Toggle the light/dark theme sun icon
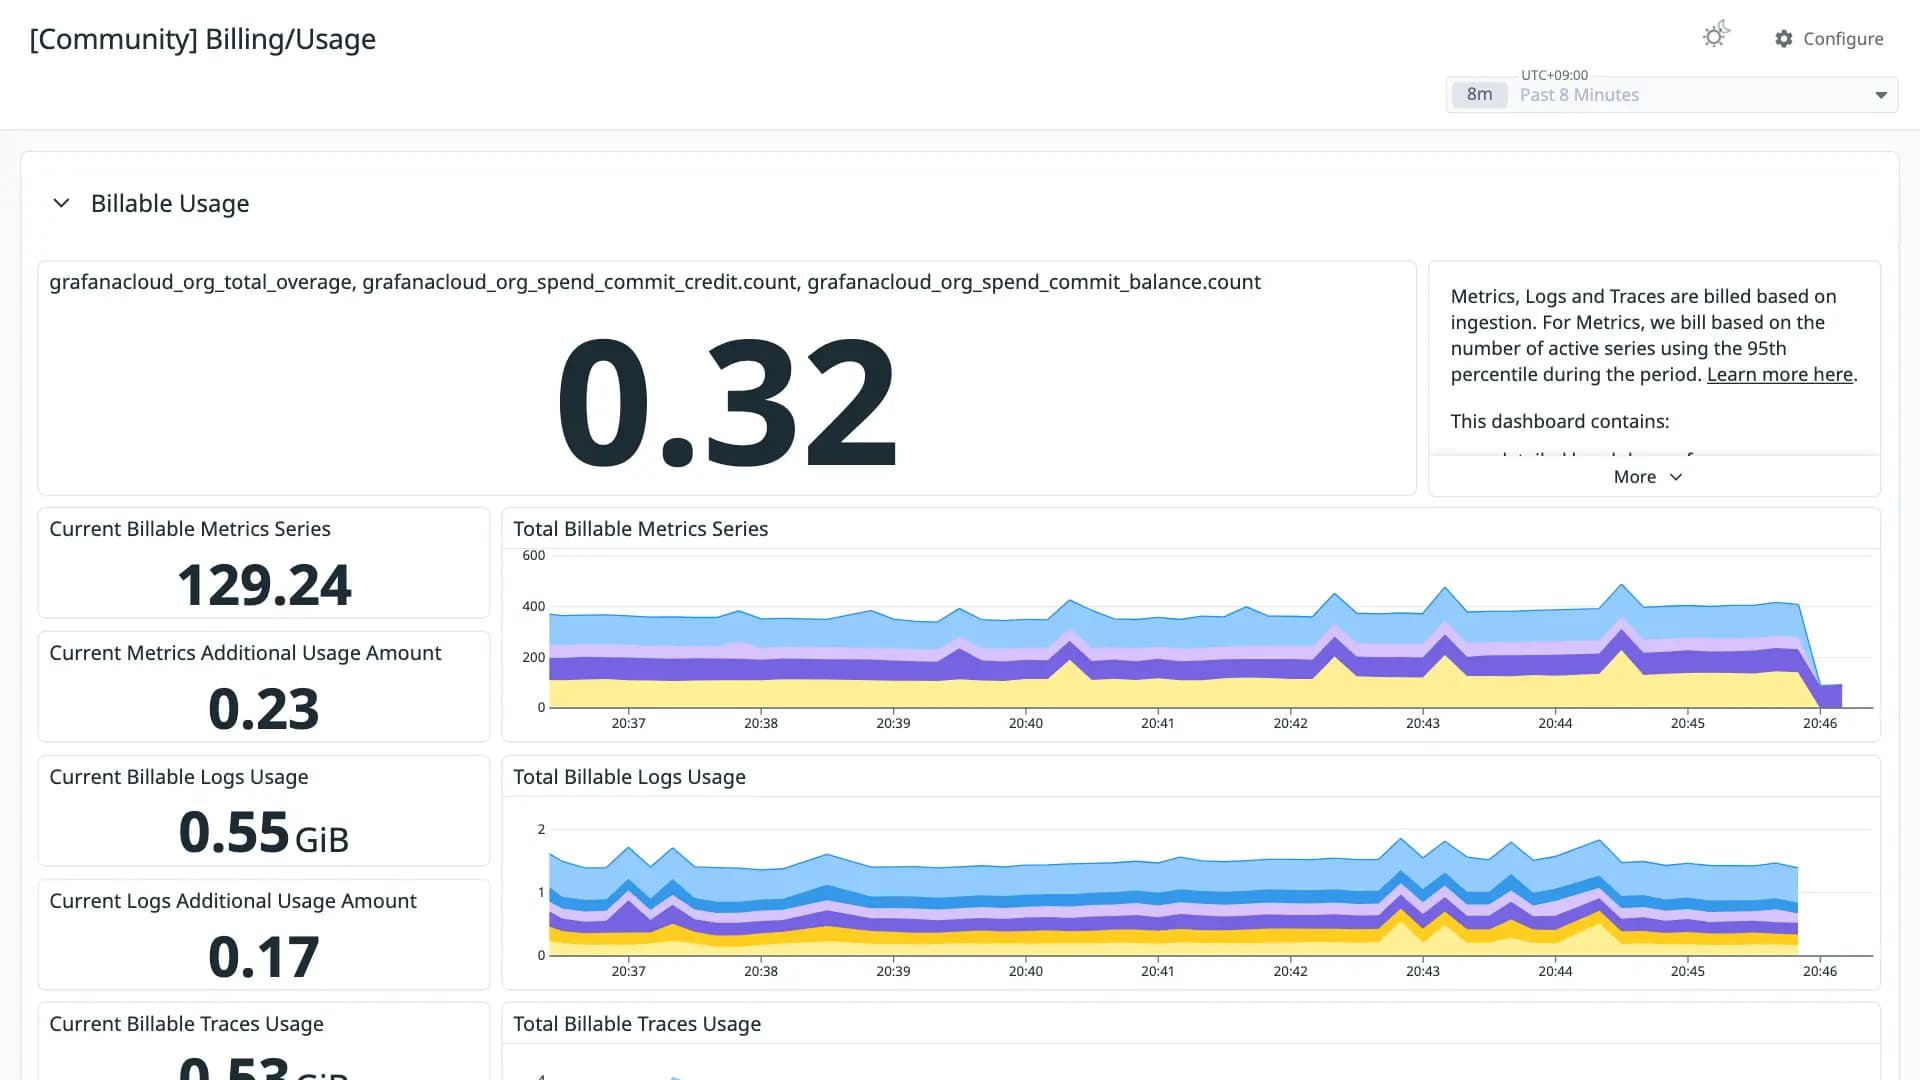 tap(1716, 35)
